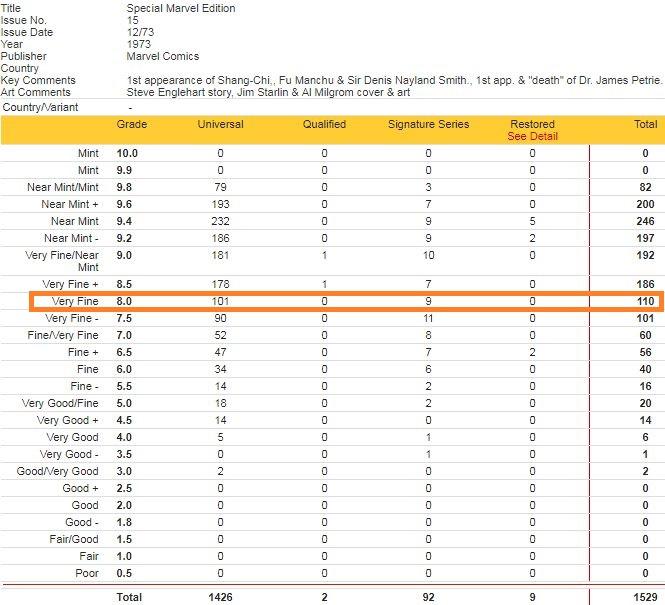Select the 9.0 universal count 181
The image size is (665, 605).
coord(221,255)
